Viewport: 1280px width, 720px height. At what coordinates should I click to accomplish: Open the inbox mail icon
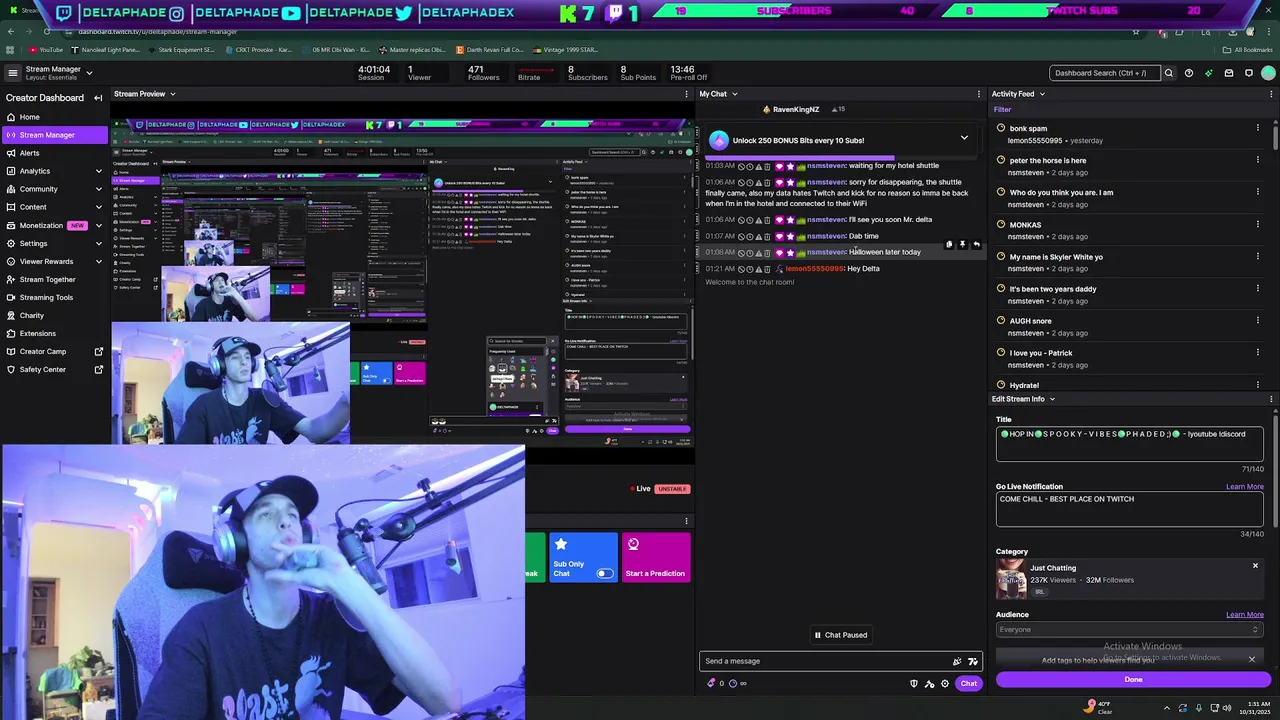[x=1229, y=73]
